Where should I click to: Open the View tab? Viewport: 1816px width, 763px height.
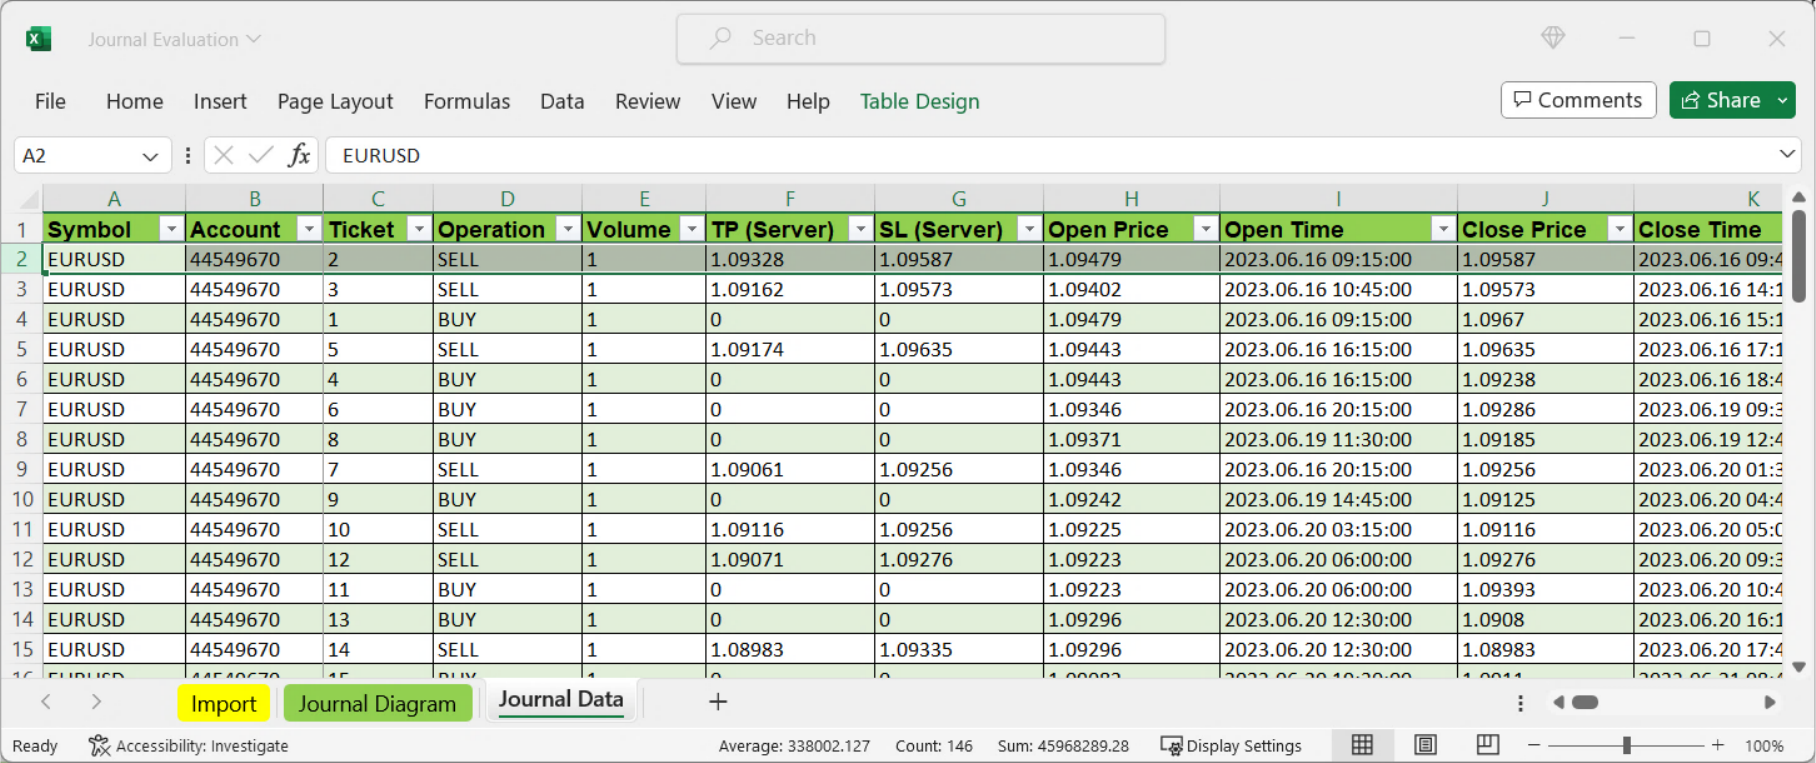[x=734, y=101]
